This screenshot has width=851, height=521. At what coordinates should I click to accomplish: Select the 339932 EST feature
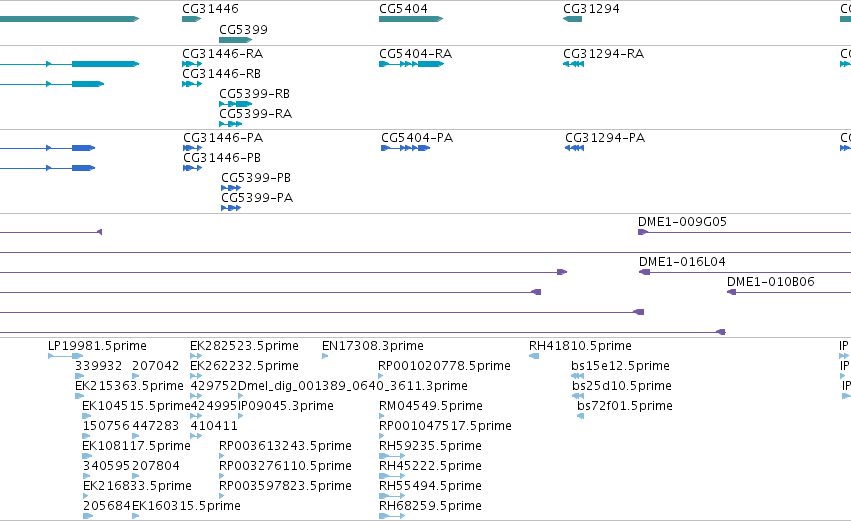(80, 377)
